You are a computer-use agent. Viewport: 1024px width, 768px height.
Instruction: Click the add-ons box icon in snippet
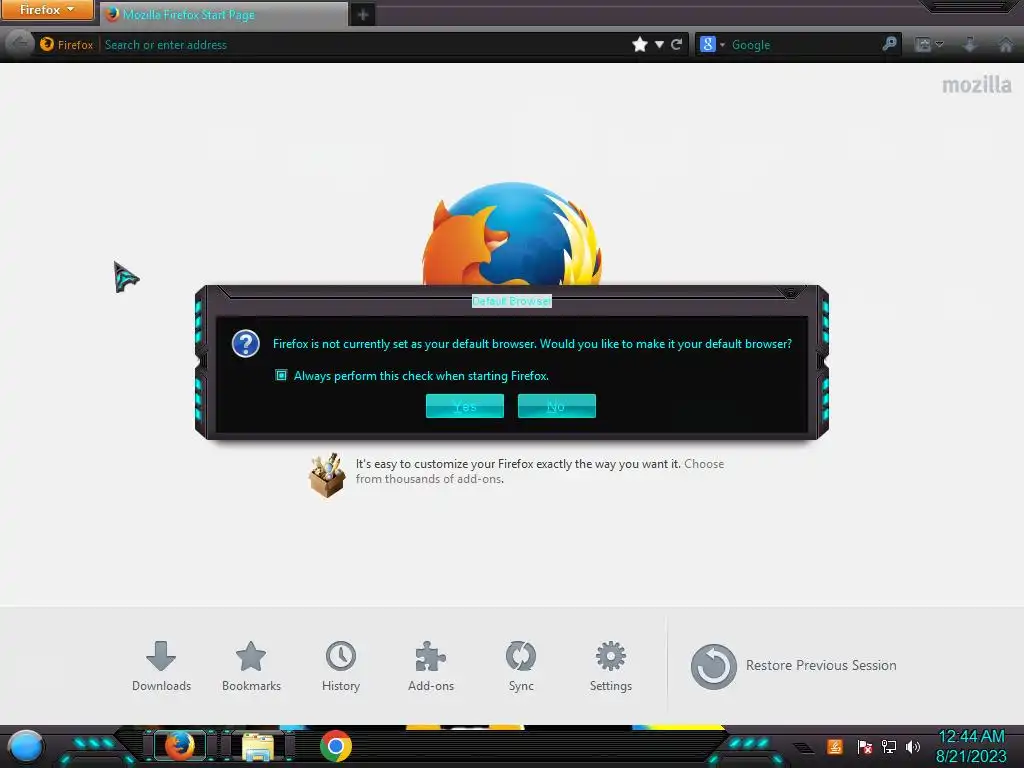(327, 475)
